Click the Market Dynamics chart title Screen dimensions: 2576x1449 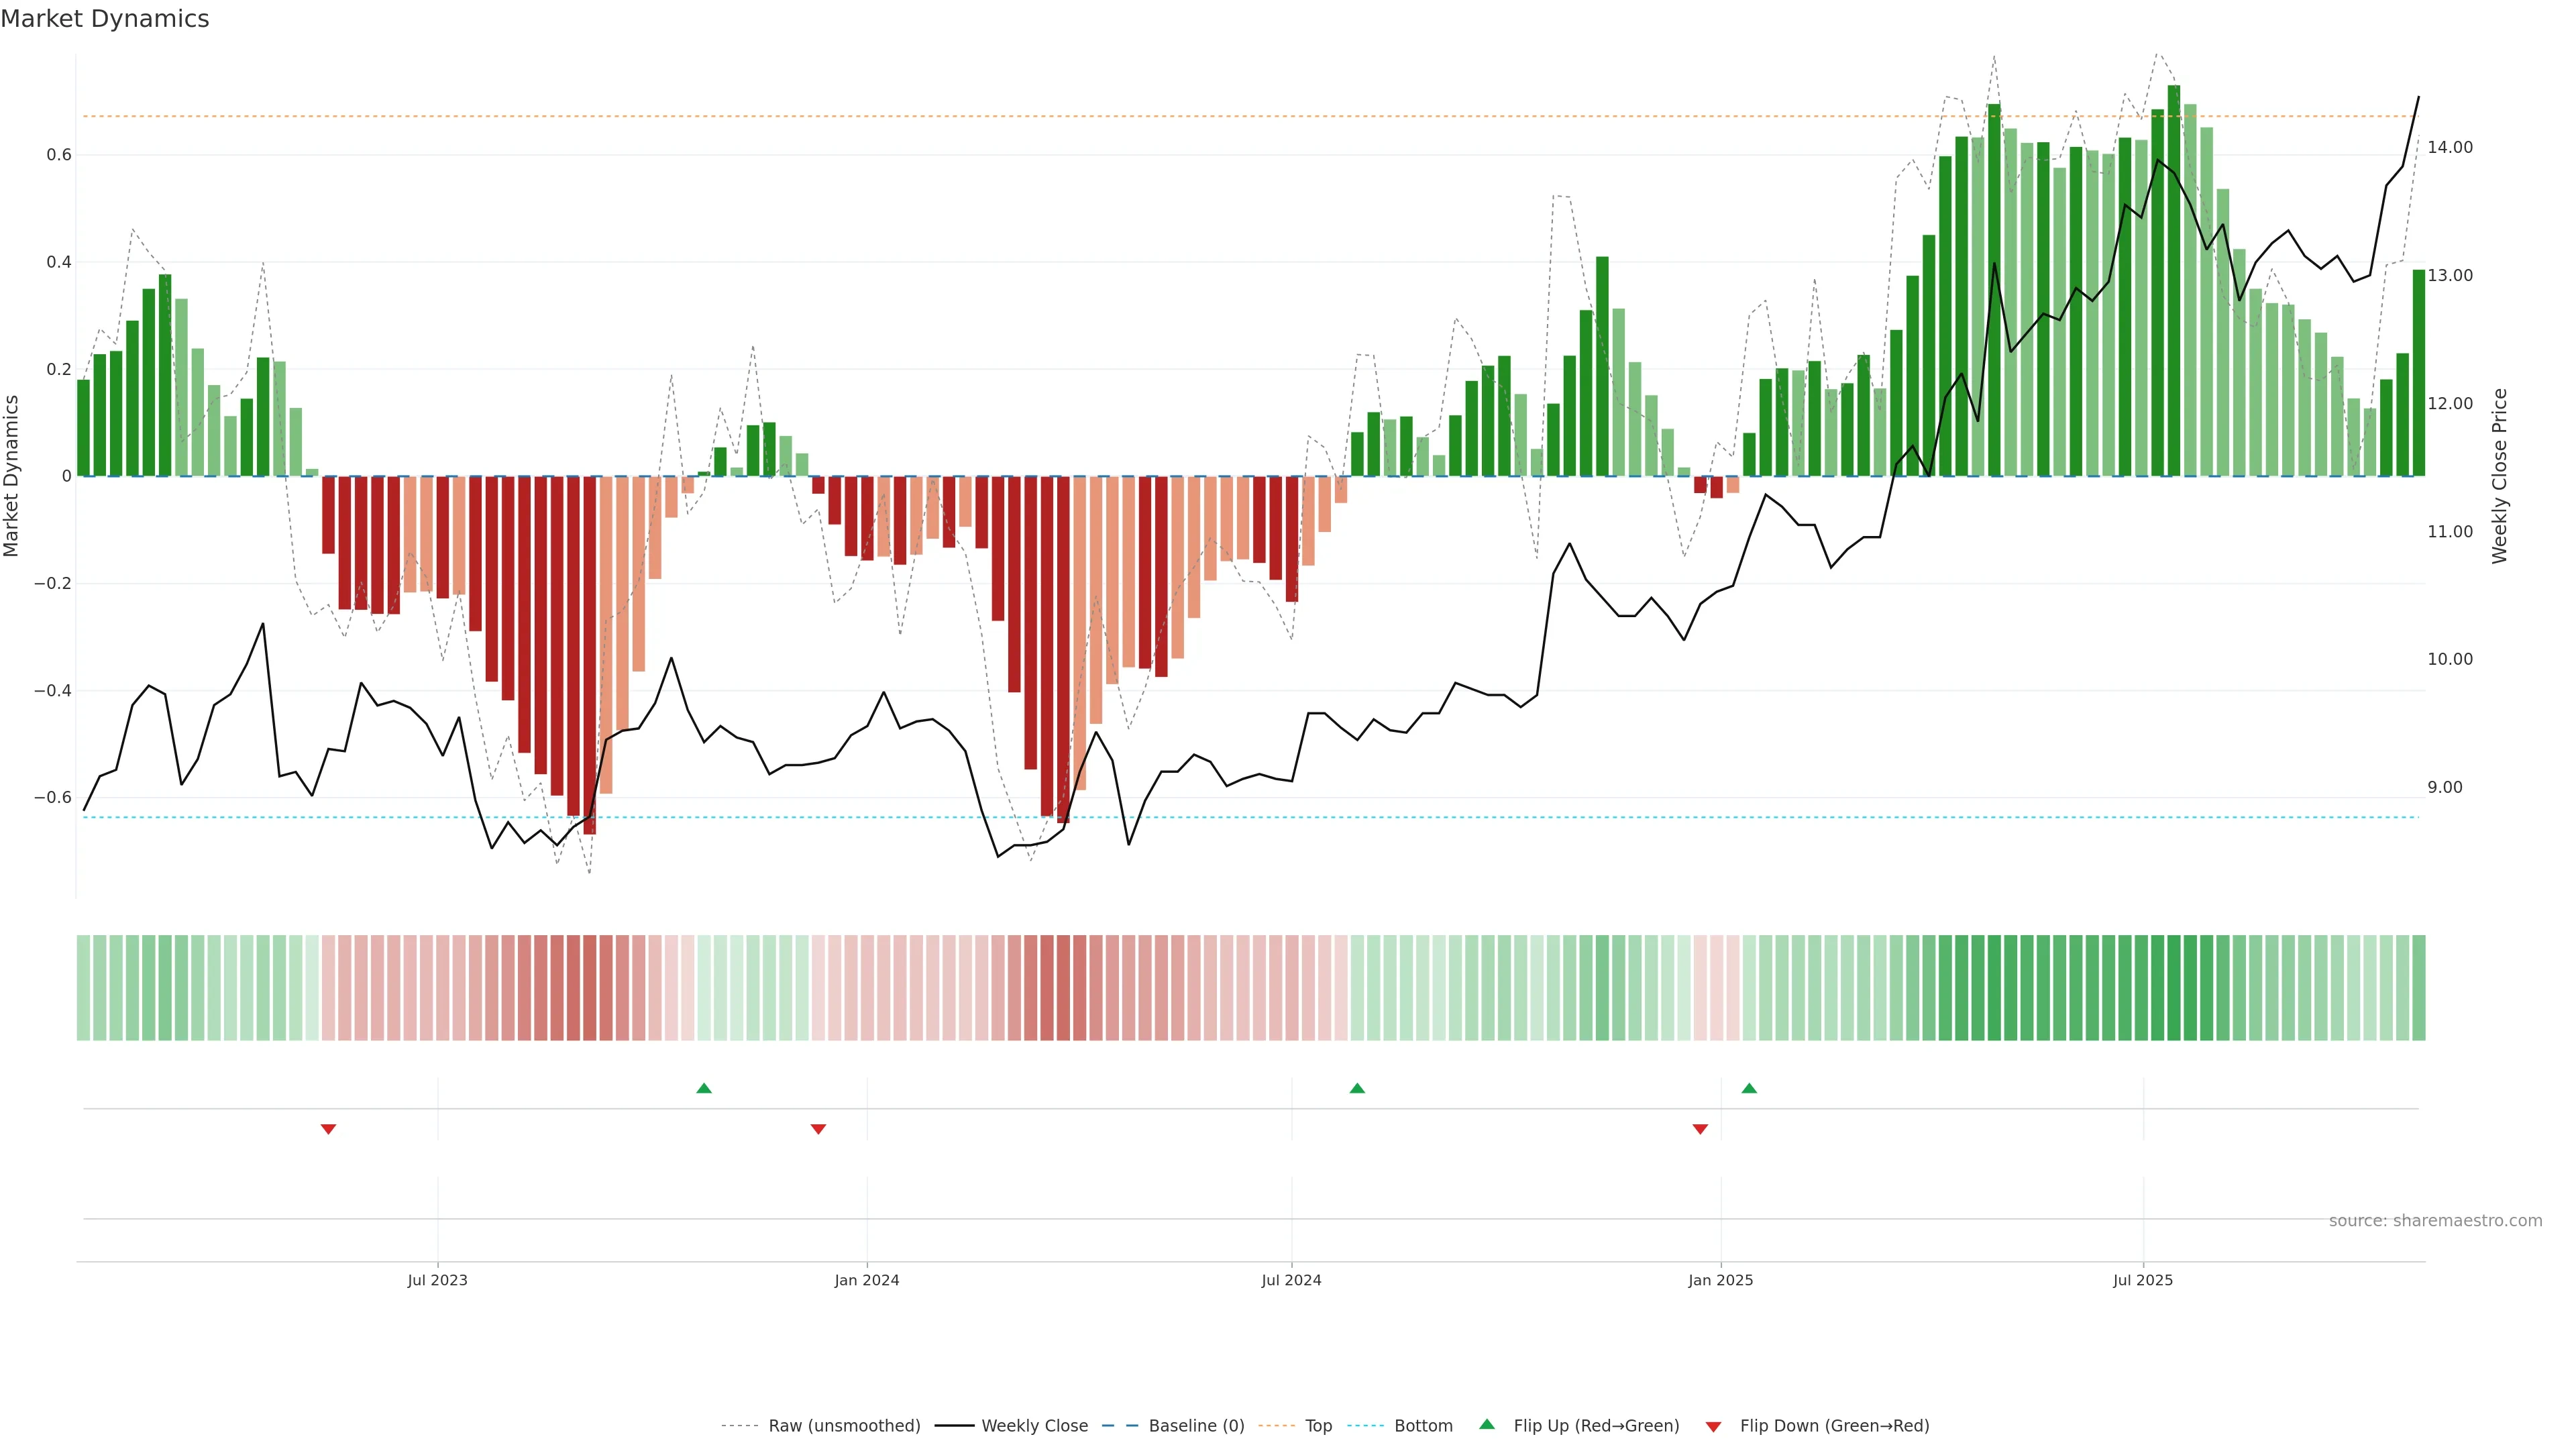click(x=105, y=19)
